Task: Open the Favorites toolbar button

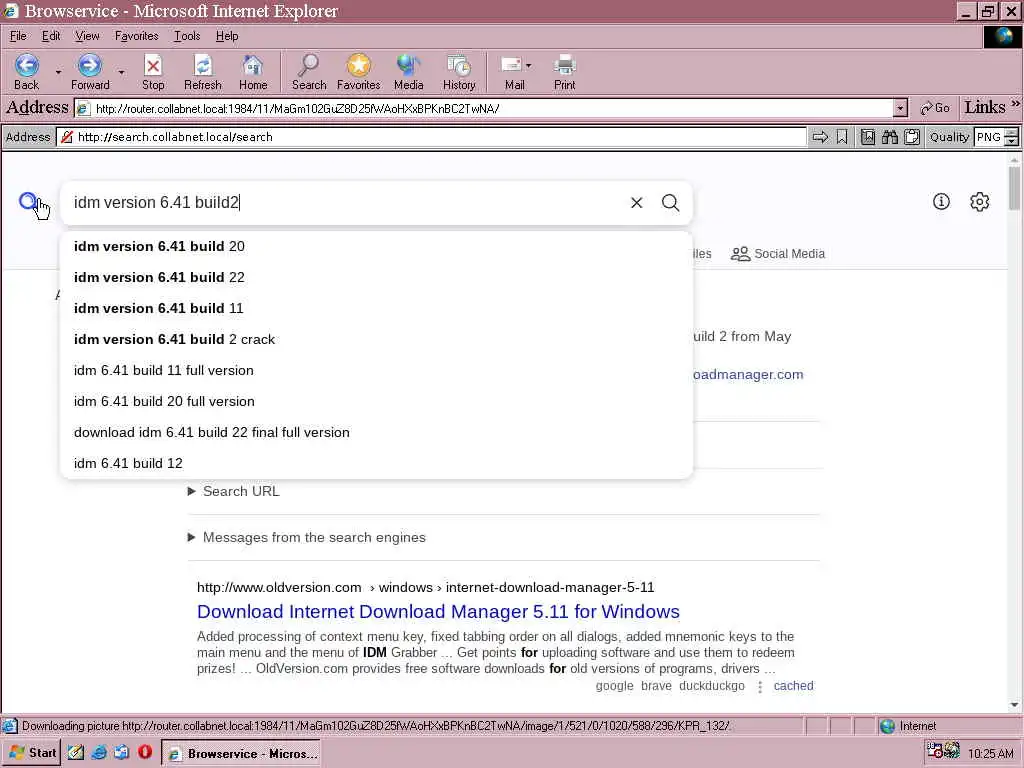Action: tap(359, 72)
